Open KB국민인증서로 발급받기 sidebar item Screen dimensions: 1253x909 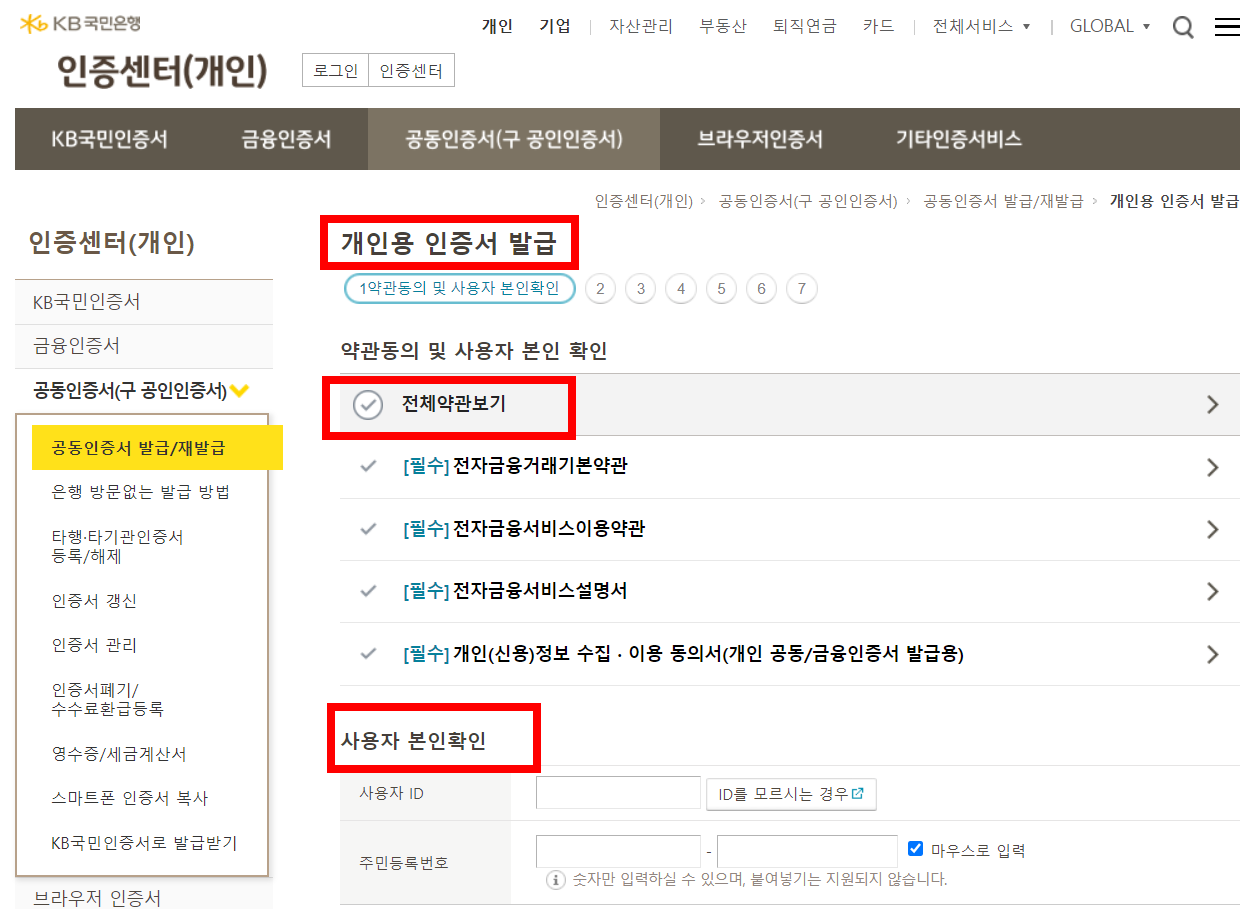point(144,843)
